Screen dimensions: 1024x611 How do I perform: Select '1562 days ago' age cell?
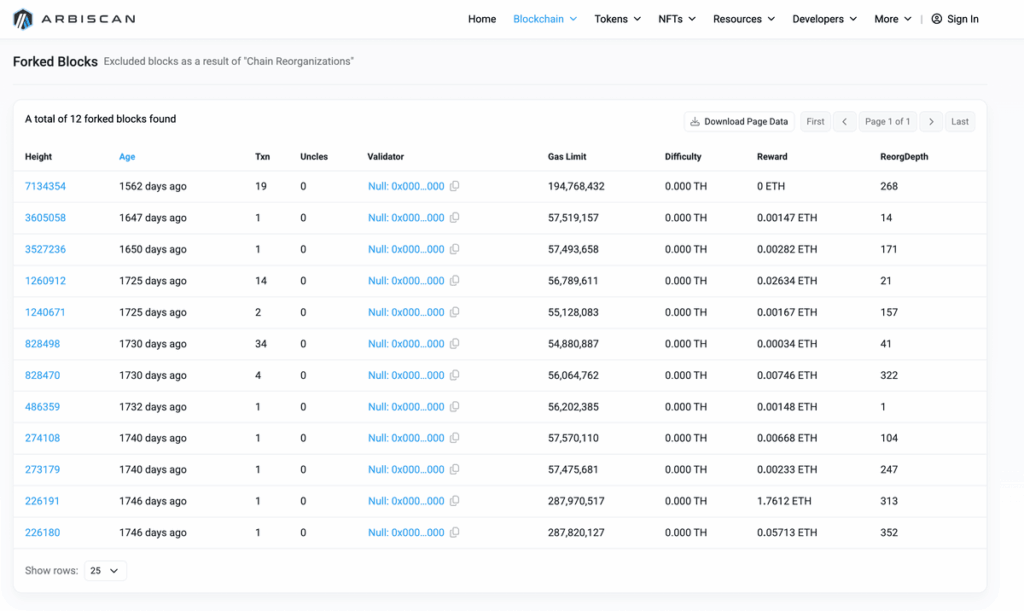pyautogui.click(x=153, y=186)
